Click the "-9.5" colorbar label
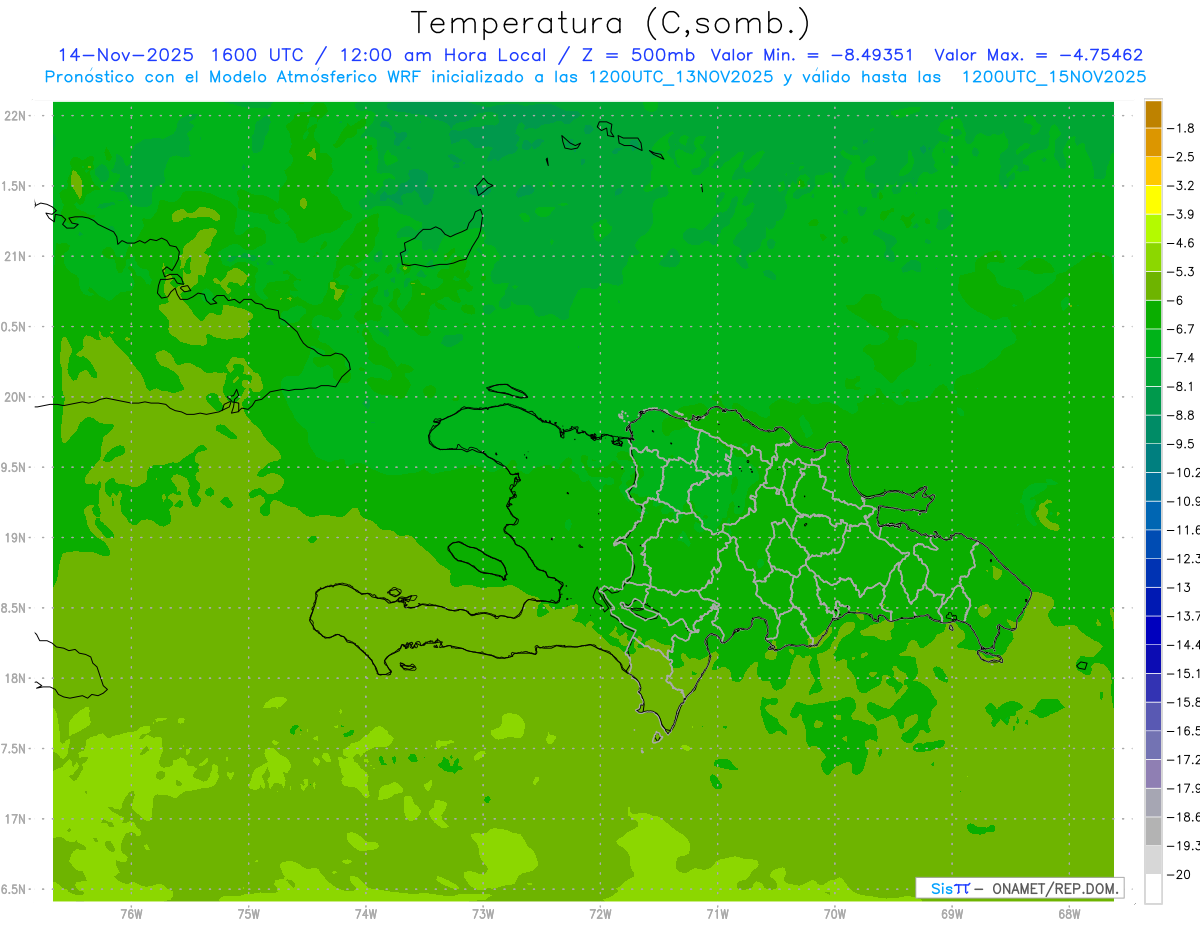This screenshot has height=927, width=1200. (x=1182, y=444)
